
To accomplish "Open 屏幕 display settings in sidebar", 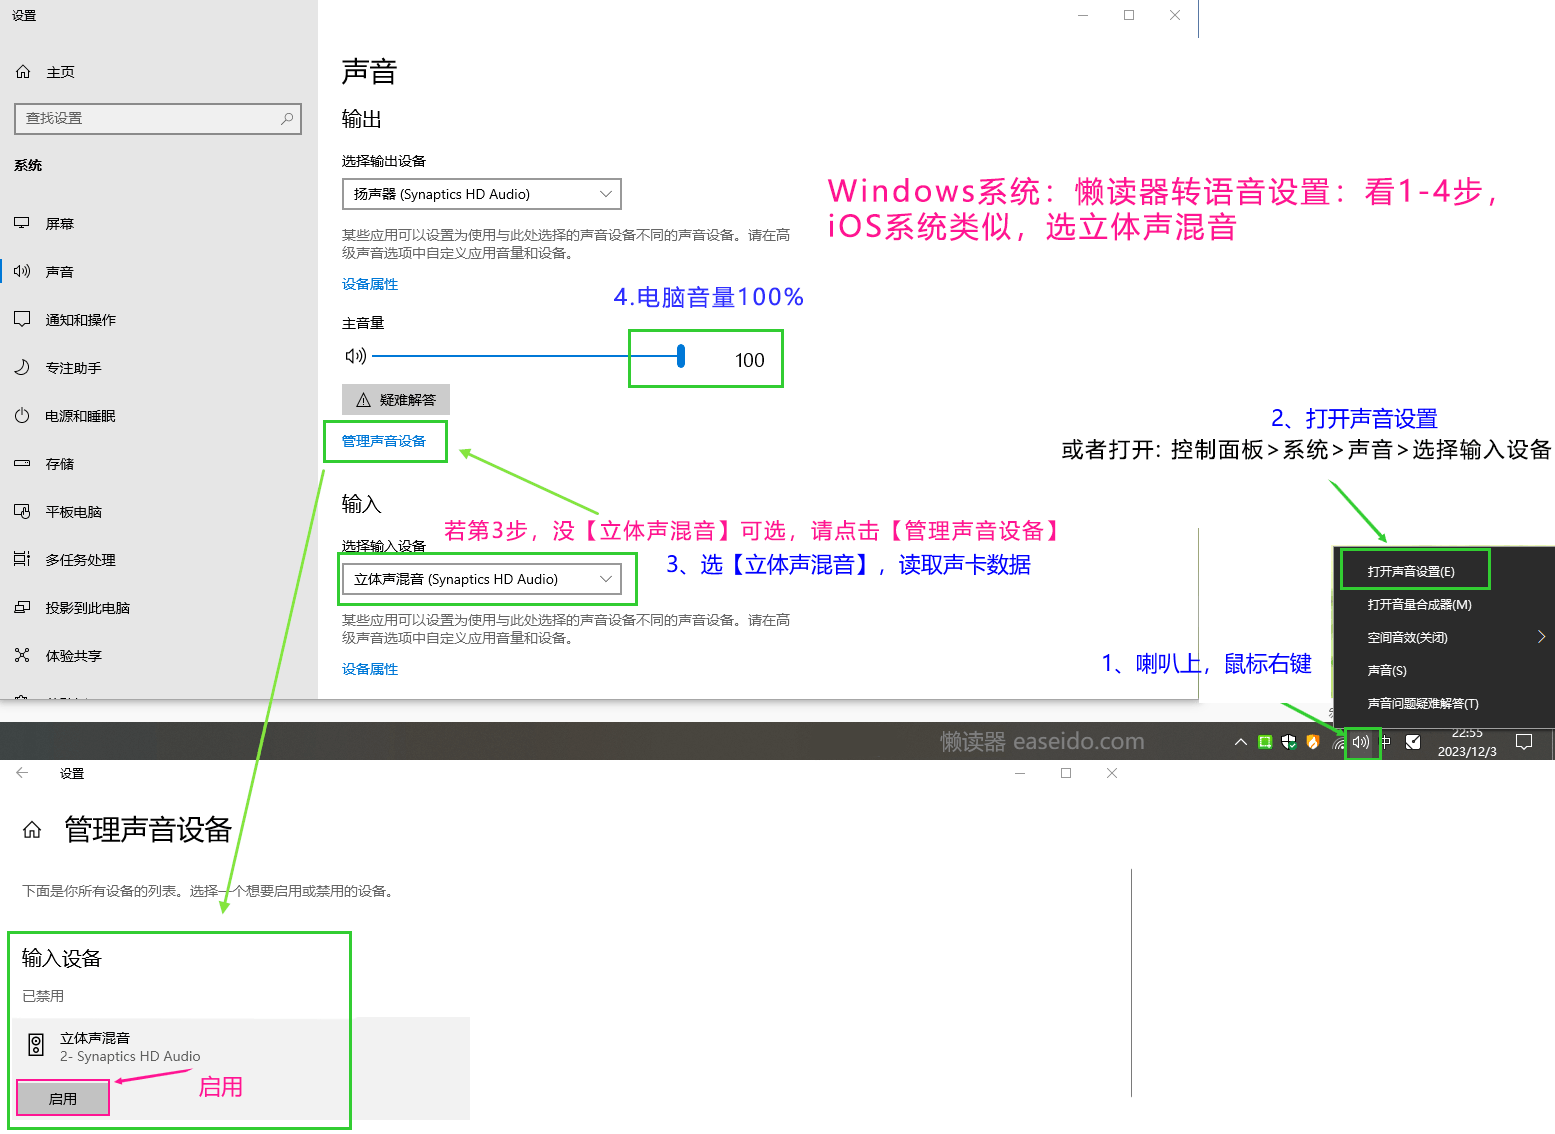I will point(60,224).
